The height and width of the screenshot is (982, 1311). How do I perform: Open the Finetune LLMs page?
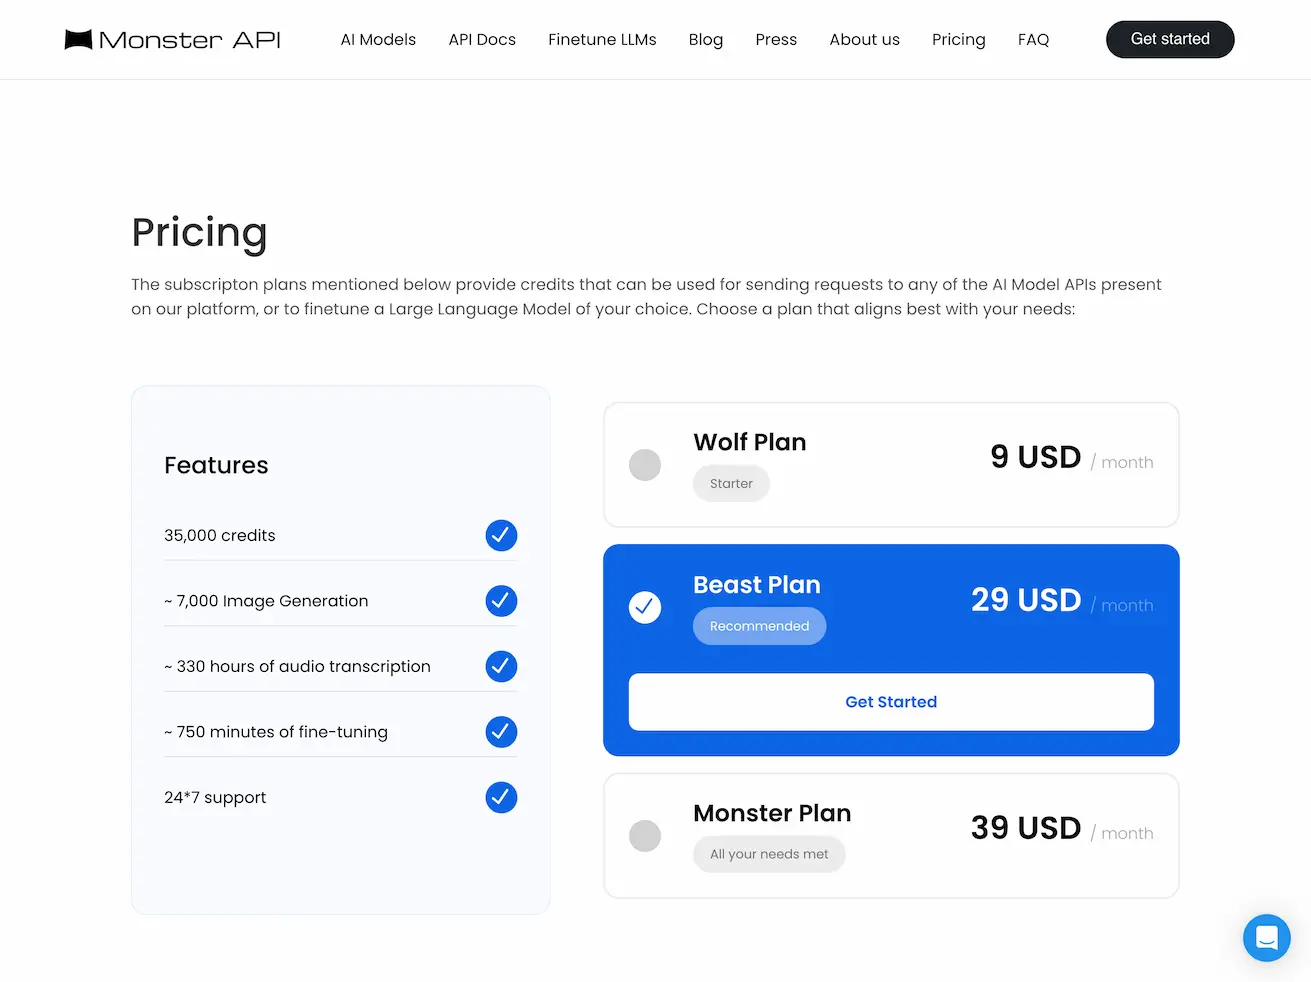point(602,39)
